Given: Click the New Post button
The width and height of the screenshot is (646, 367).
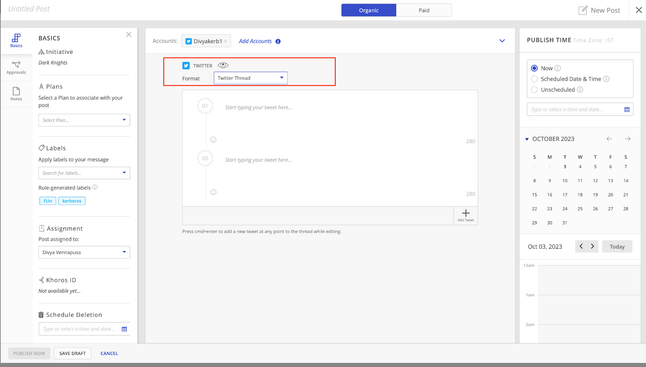Looking at the screenshot, I should (x=599, y=10).
